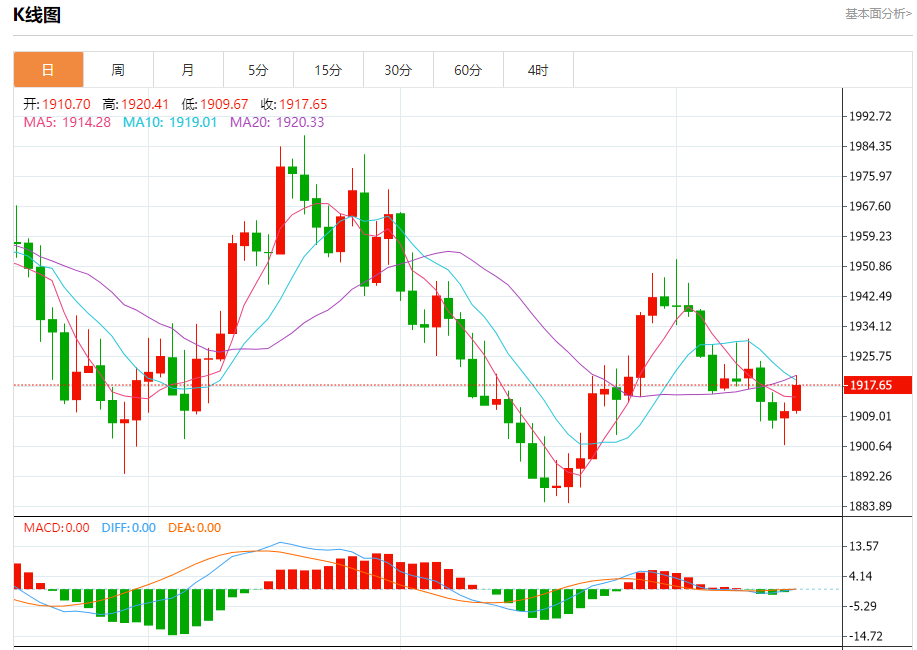Screen dimensions: 917x650
Task: Click the 1959.23 price axis label
Action: (870, 236)
